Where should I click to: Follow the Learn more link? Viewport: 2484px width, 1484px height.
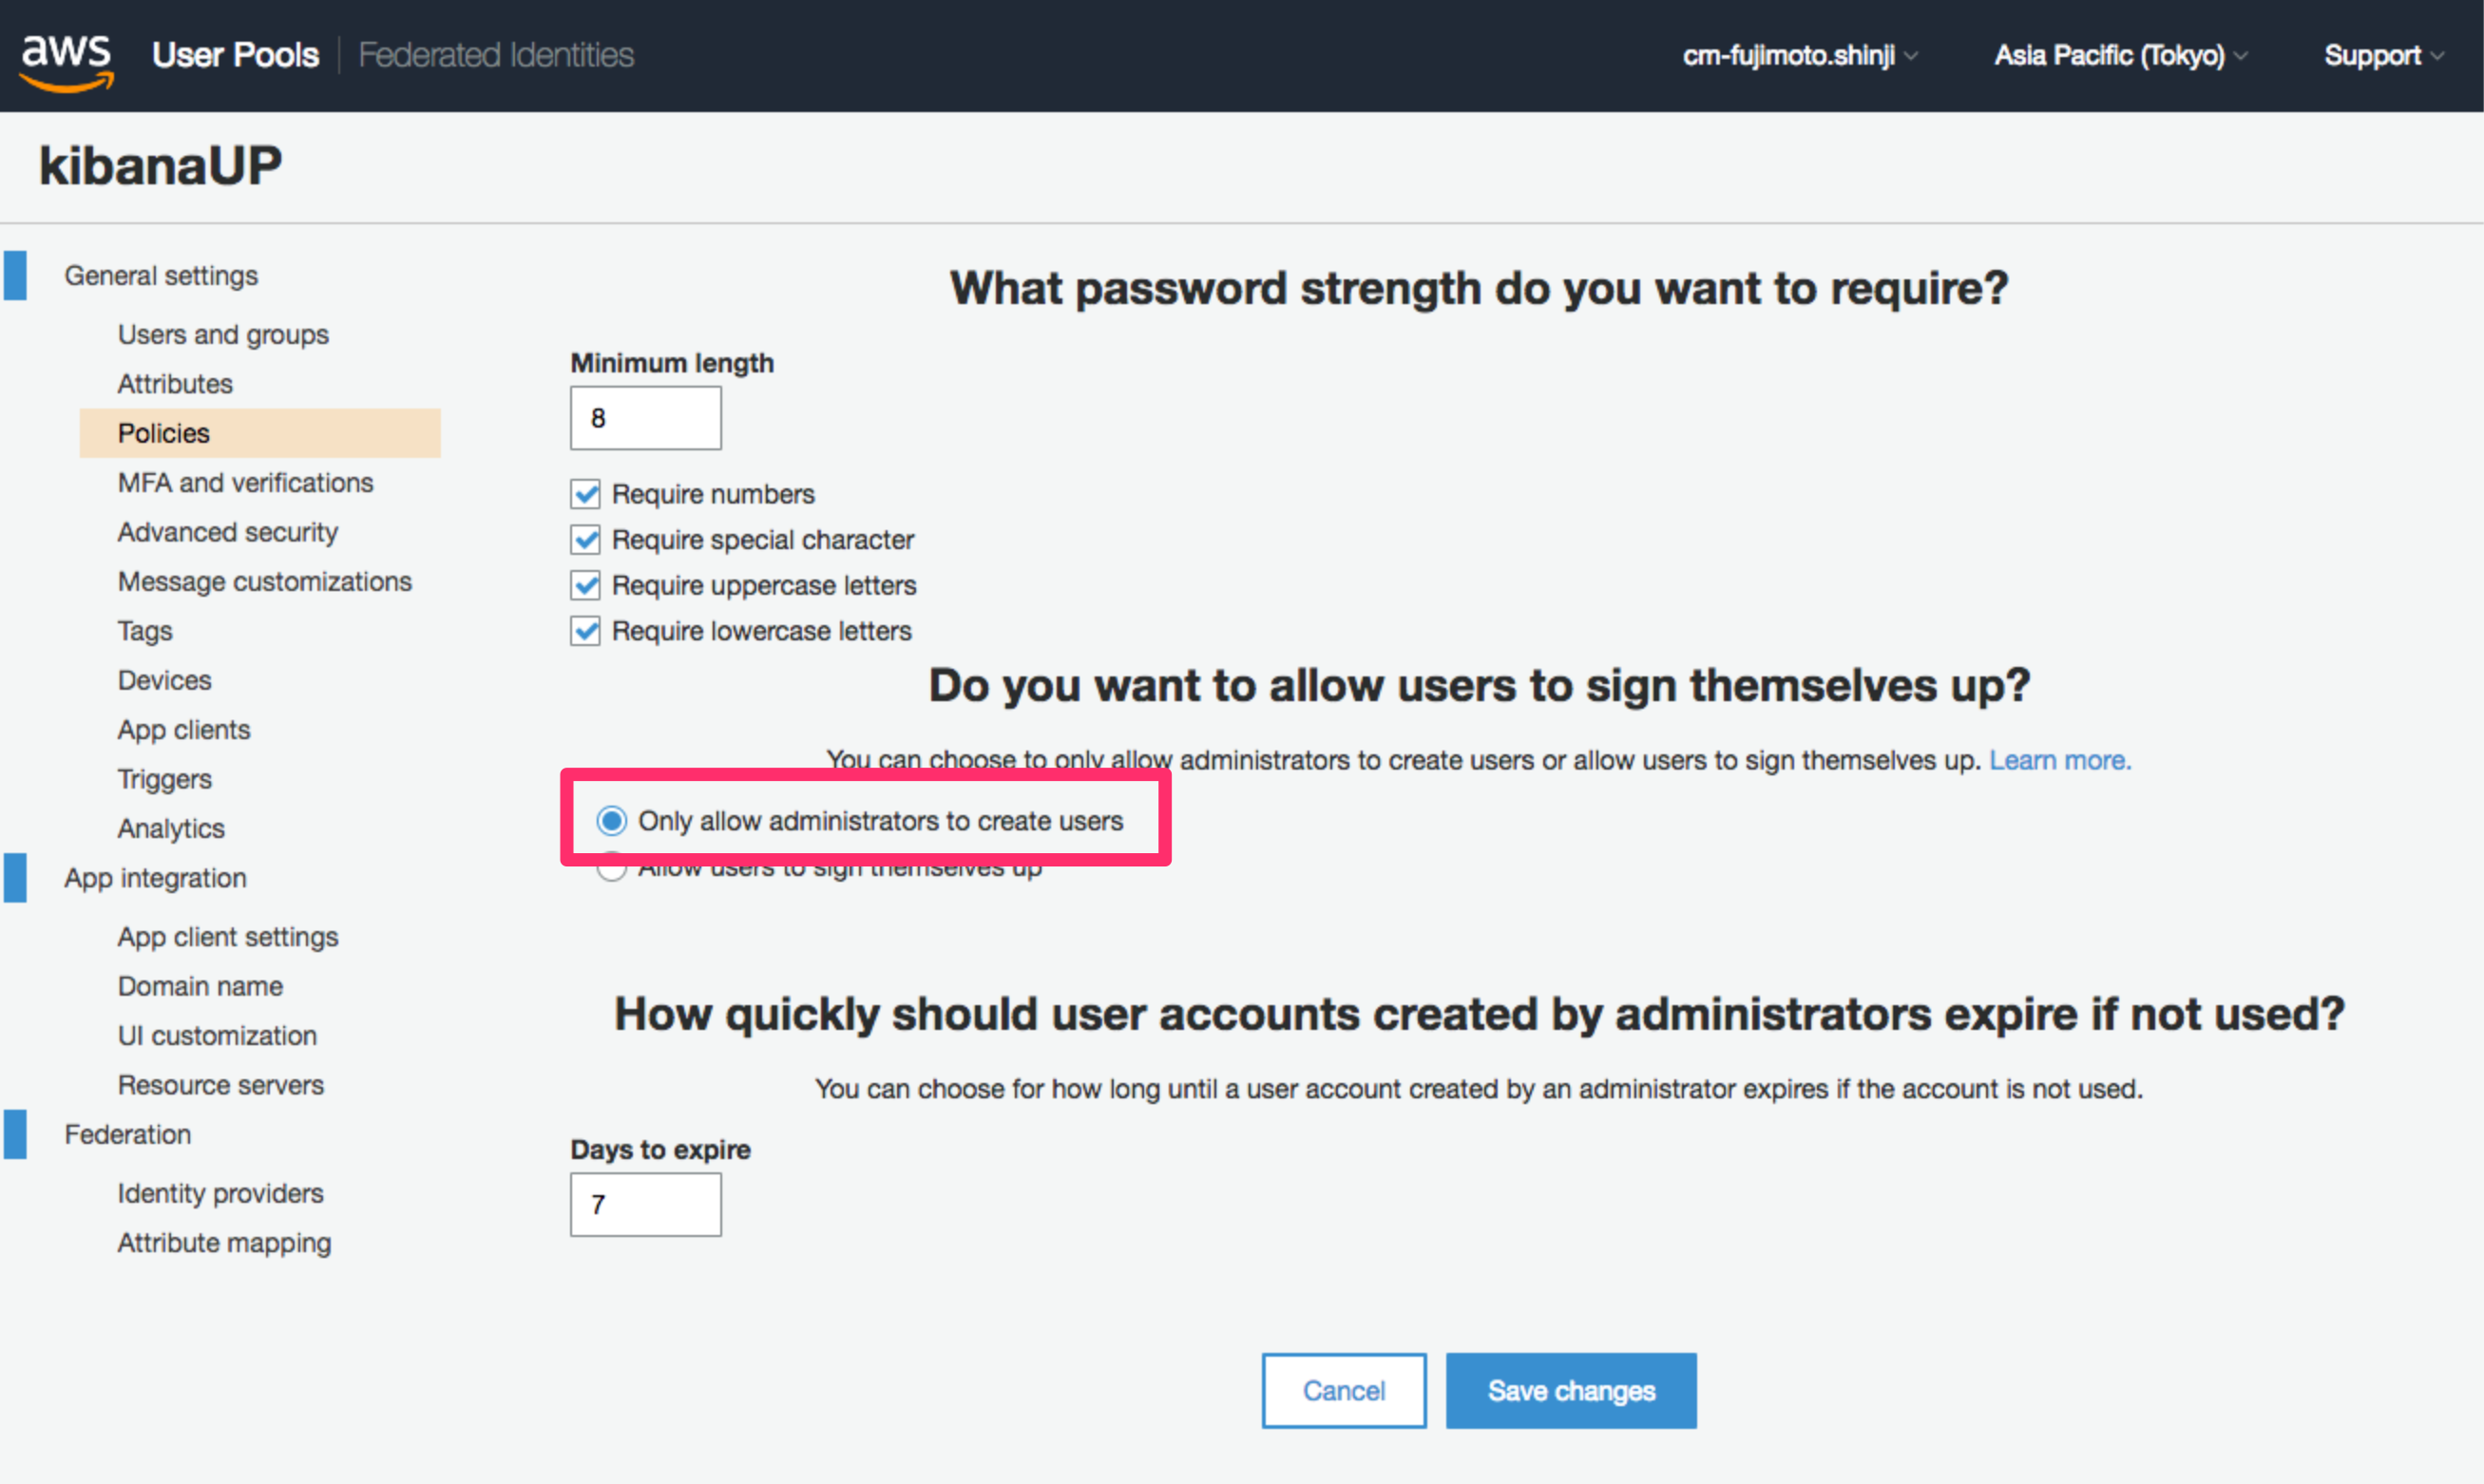(x=2059, y=760)
